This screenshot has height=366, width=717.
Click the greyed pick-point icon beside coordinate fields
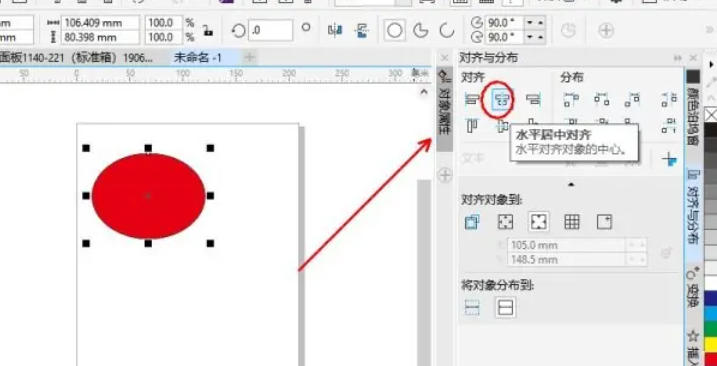coord(667,252)
